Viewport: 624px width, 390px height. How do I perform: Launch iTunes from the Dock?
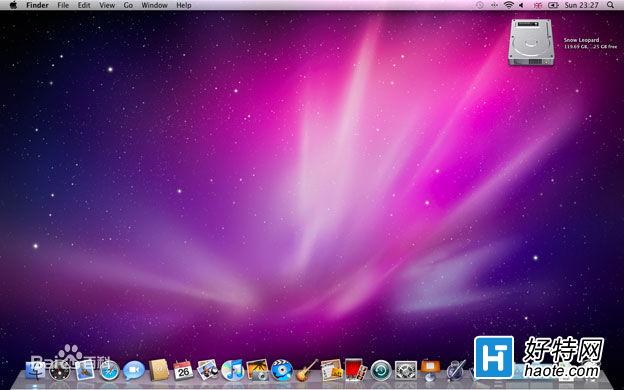[x=232, y=370]
